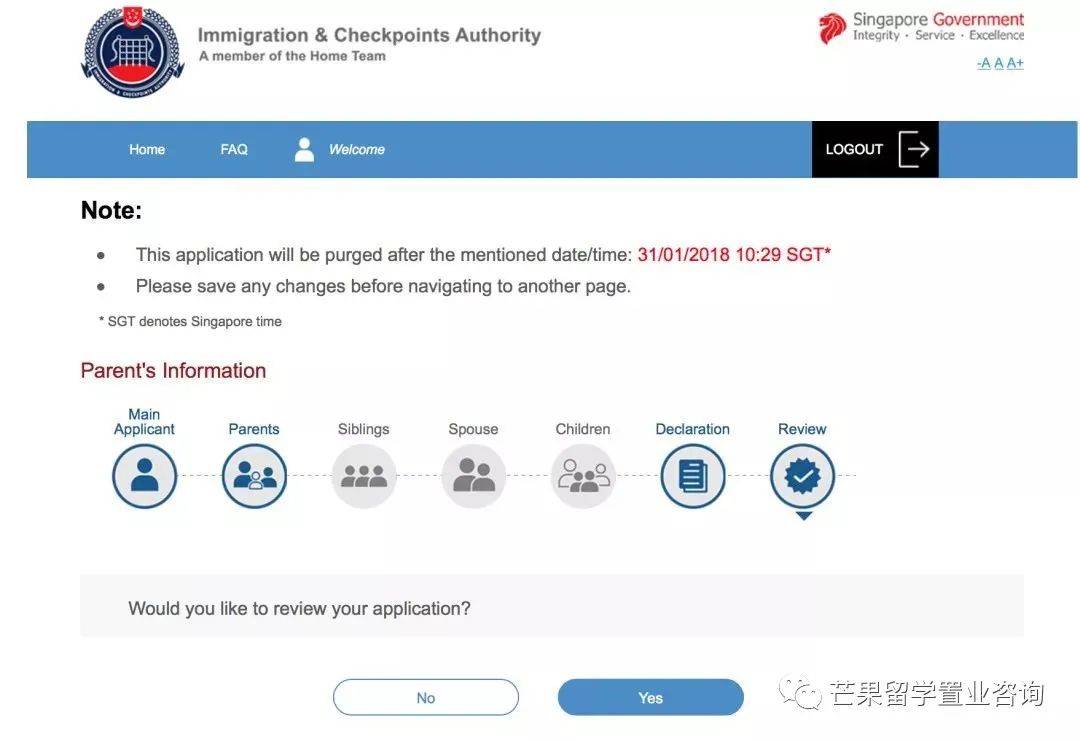Select the Spouse step icon
This screenshot has width=1080, height=742.
click(x=473, y=476)
